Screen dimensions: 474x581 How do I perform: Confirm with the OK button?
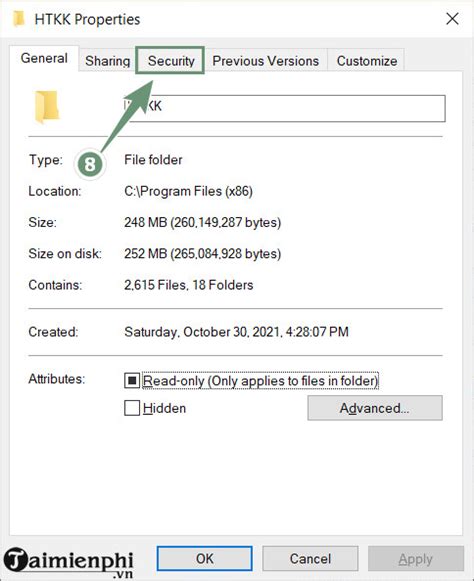pos(205,558)
